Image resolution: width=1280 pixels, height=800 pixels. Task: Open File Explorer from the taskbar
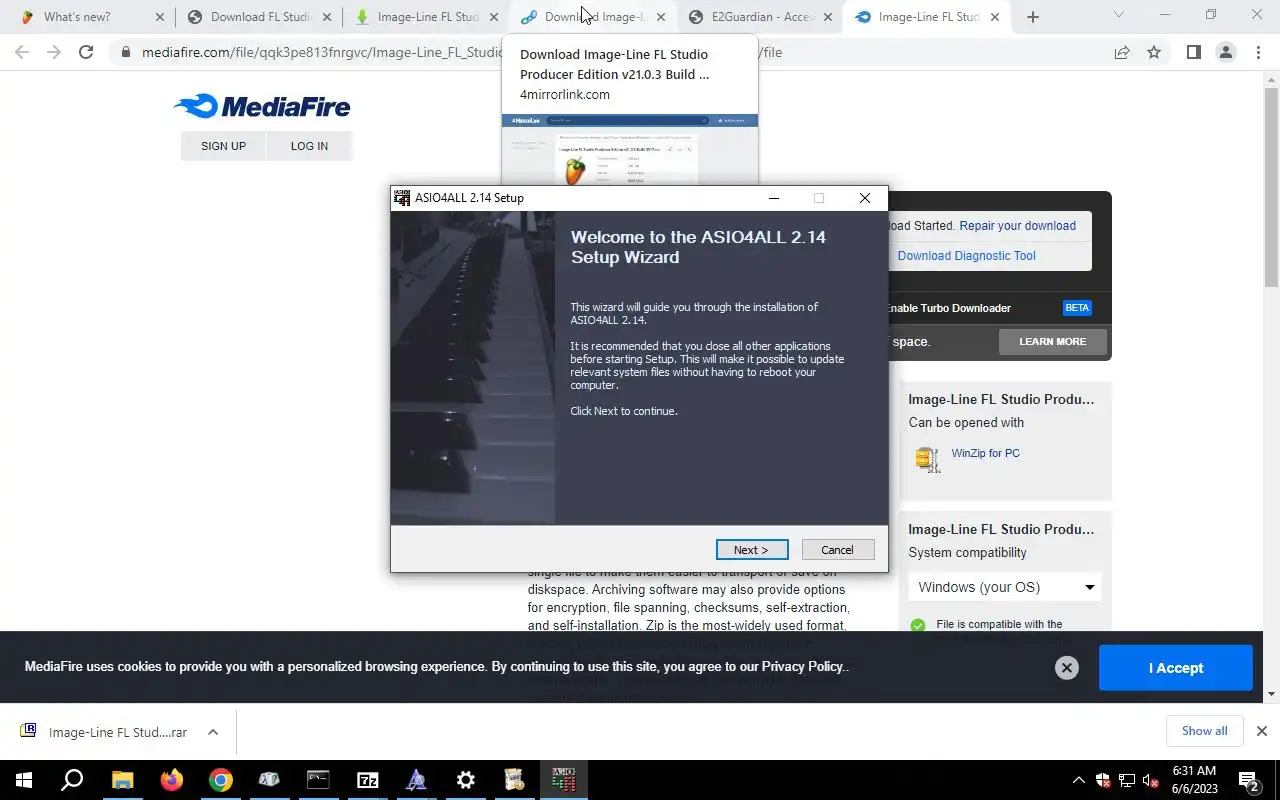click(122, 780)
